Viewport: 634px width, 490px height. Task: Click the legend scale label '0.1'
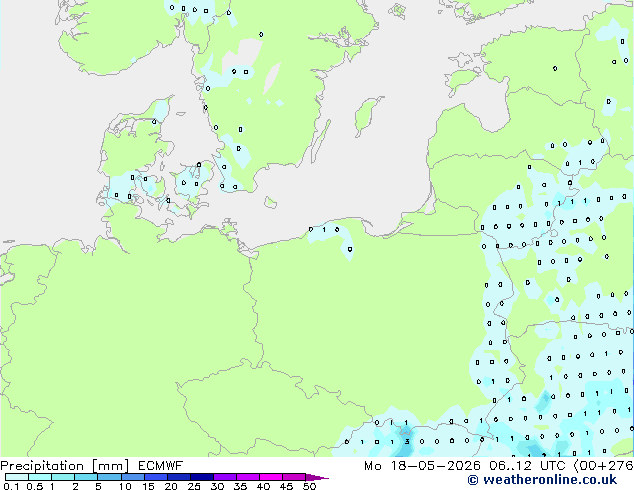[11, 486]
